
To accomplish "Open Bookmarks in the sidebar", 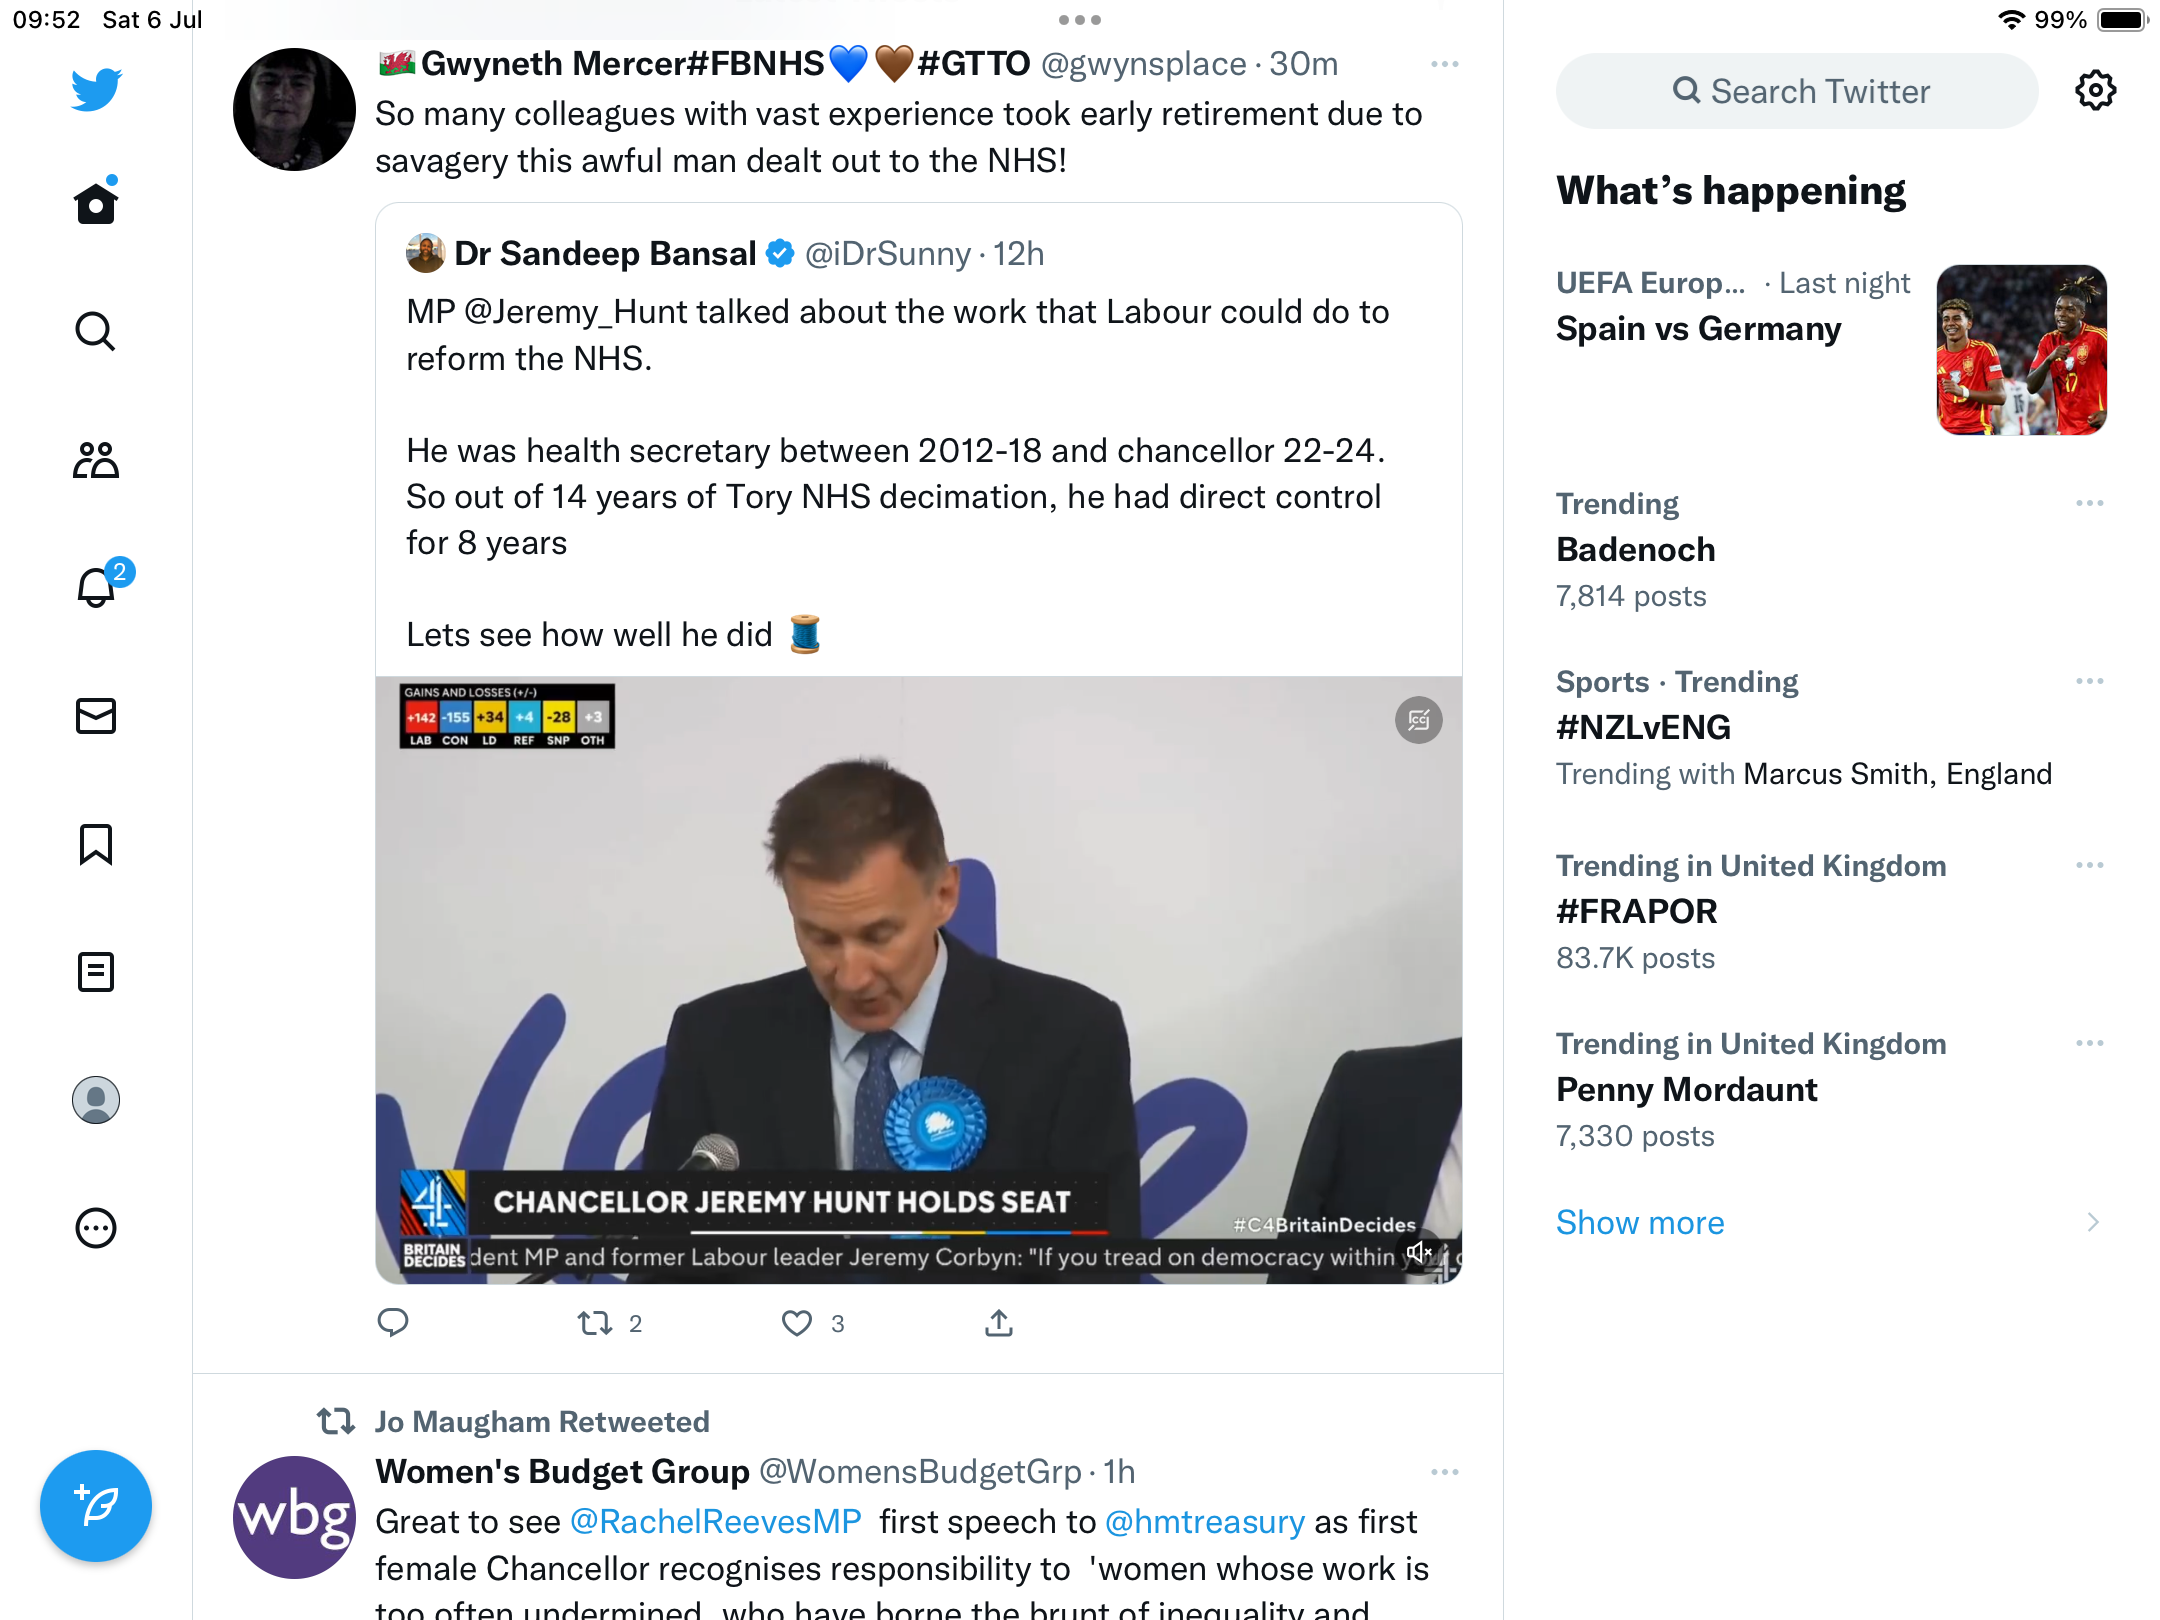I will coord(96,844).
